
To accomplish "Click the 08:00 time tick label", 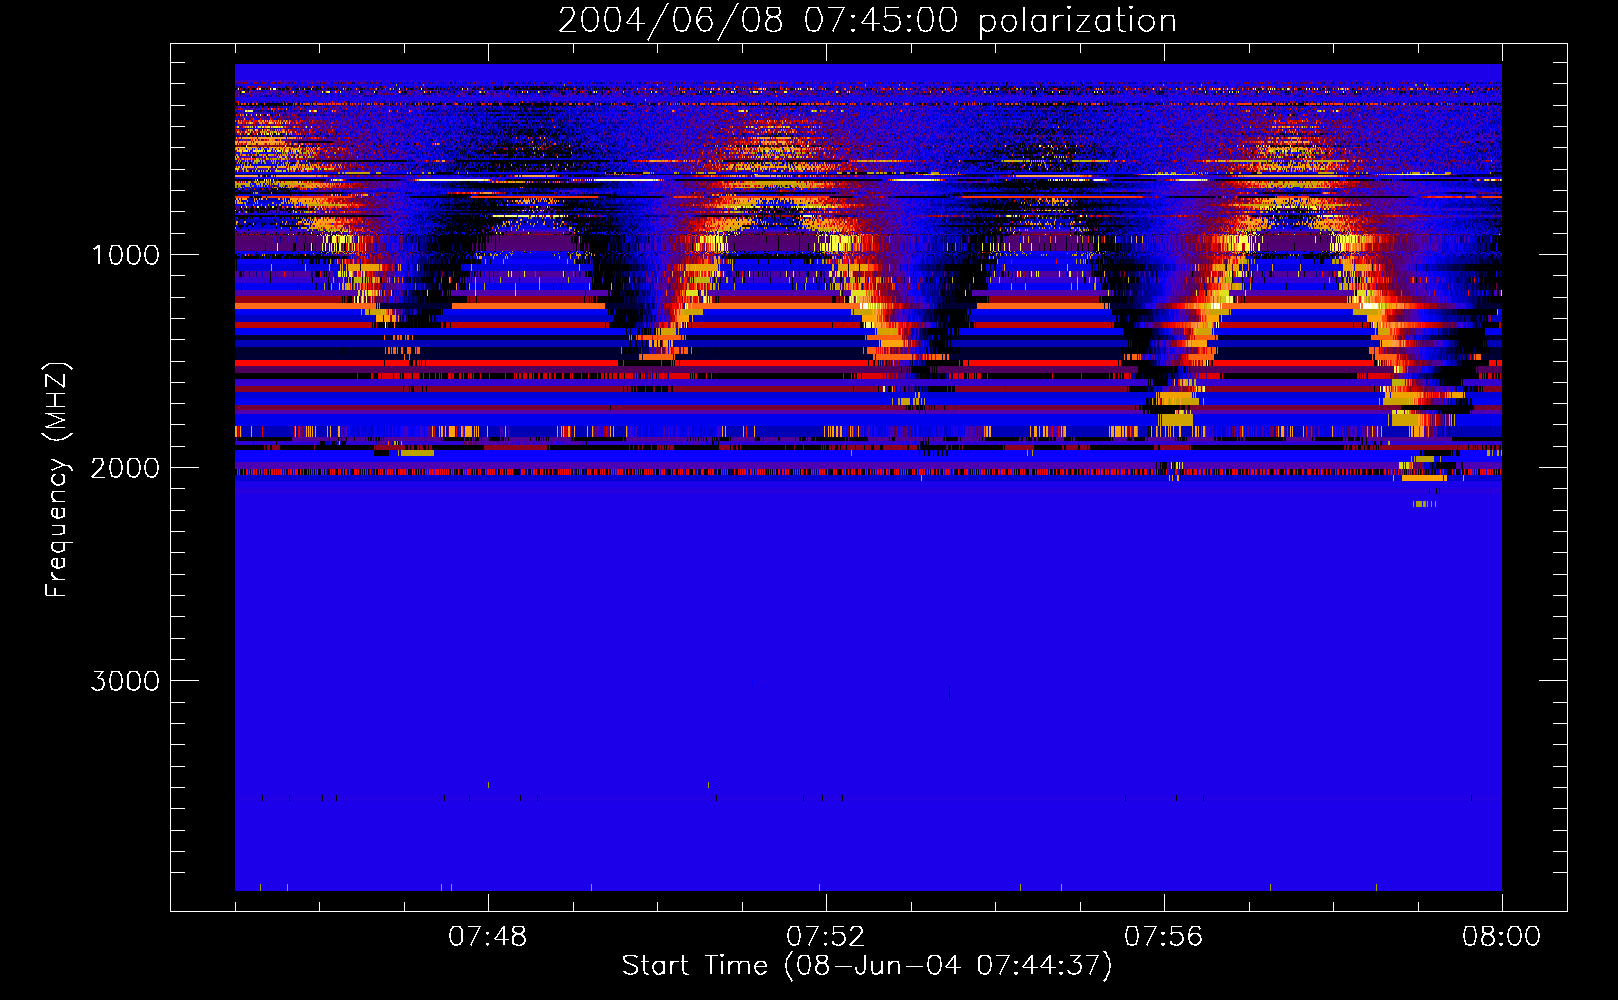I will (x=1501, y=937).
